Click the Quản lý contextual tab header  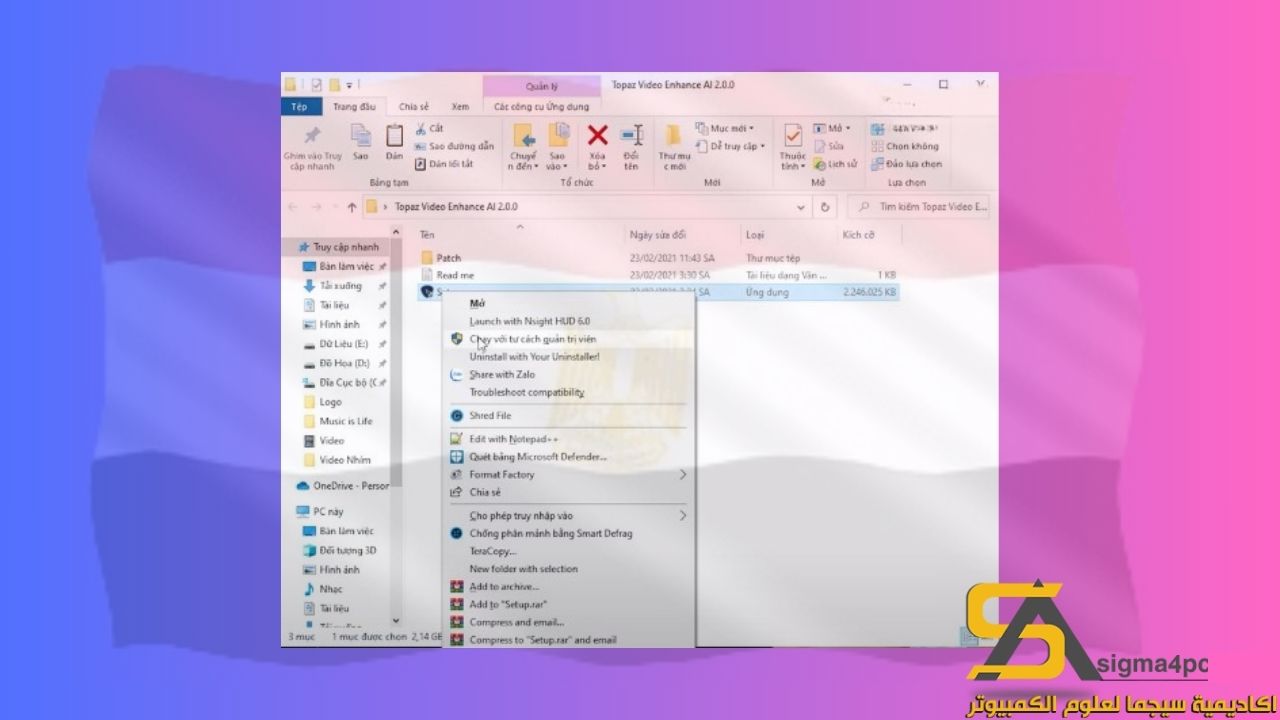(x=541, y=86)
